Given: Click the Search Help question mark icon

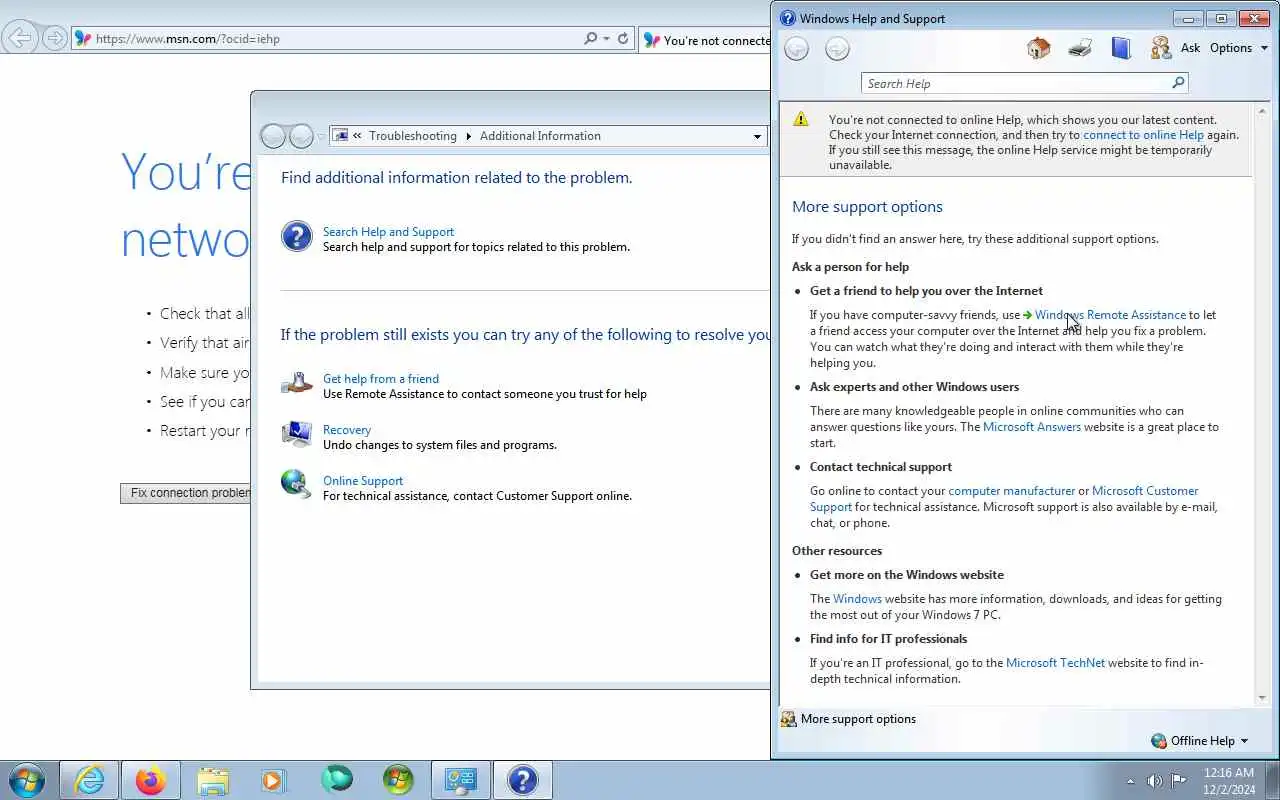Looking at the screenshot, I should (297, 237).
